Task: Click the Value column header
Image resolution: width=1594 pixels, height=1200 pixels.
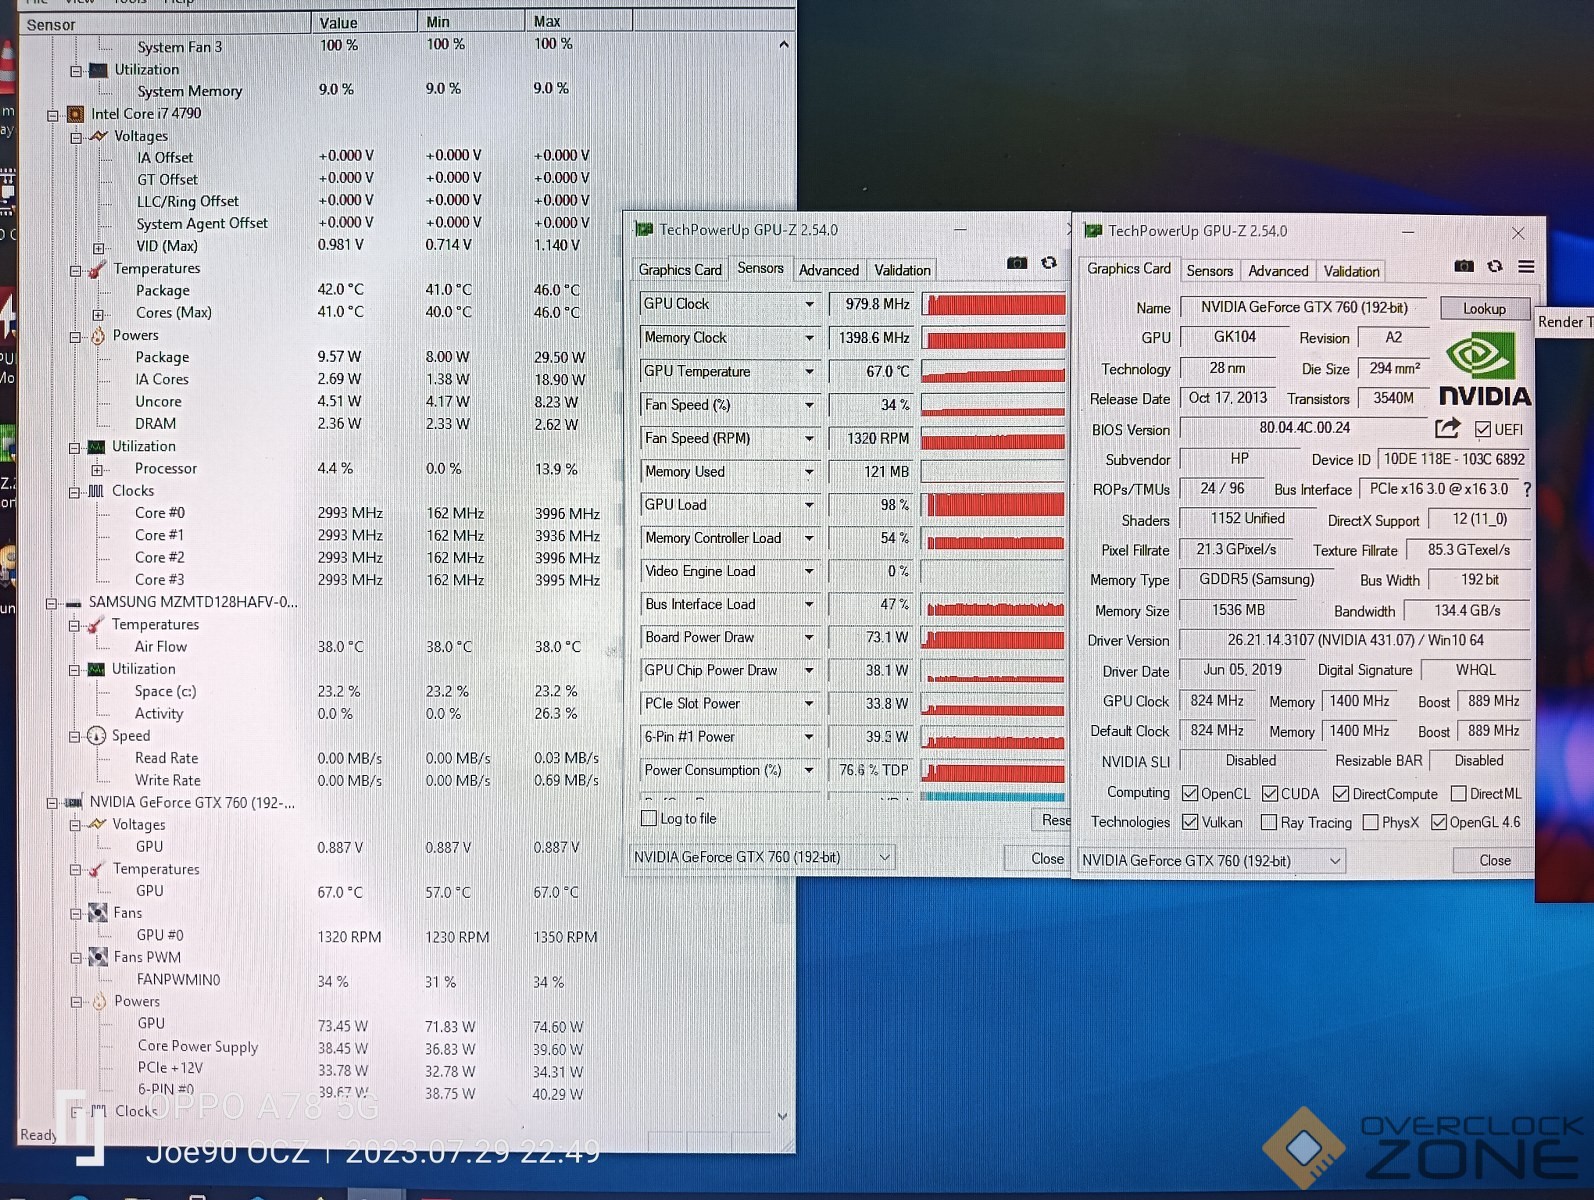Action: [x=364, y=22]
